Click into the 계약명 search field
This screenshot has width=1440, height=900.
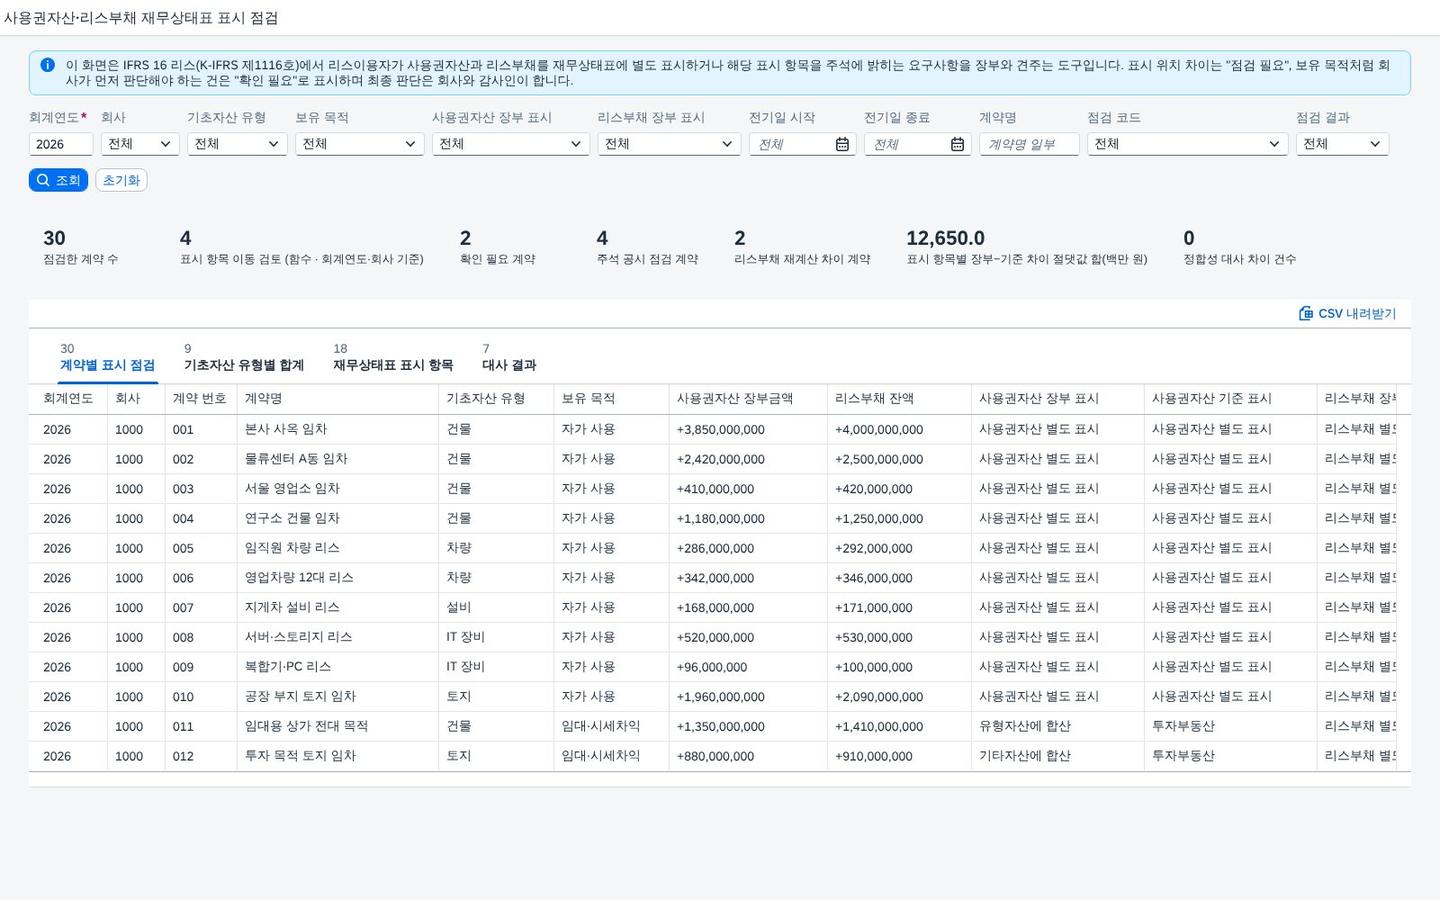(x=1029, y=144)
